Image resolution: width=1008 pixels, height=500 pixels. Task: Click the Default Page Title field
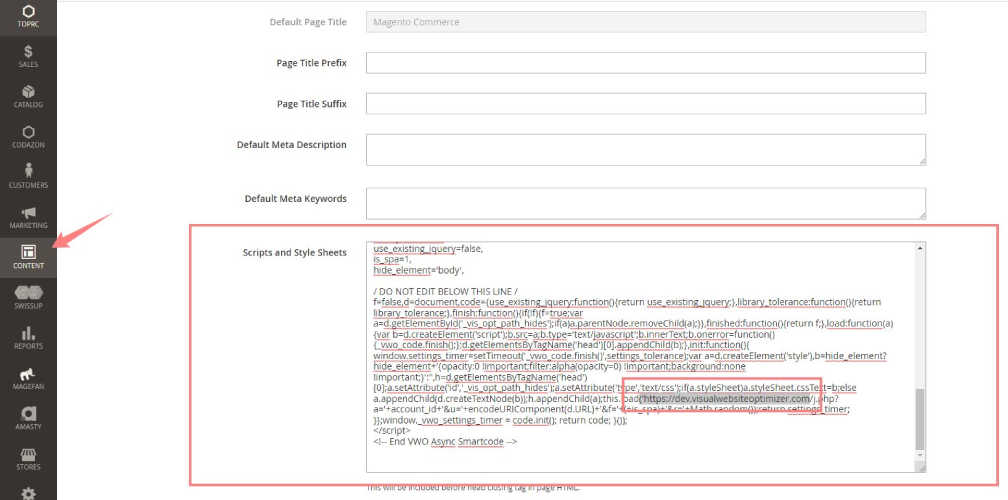(645, 22)
